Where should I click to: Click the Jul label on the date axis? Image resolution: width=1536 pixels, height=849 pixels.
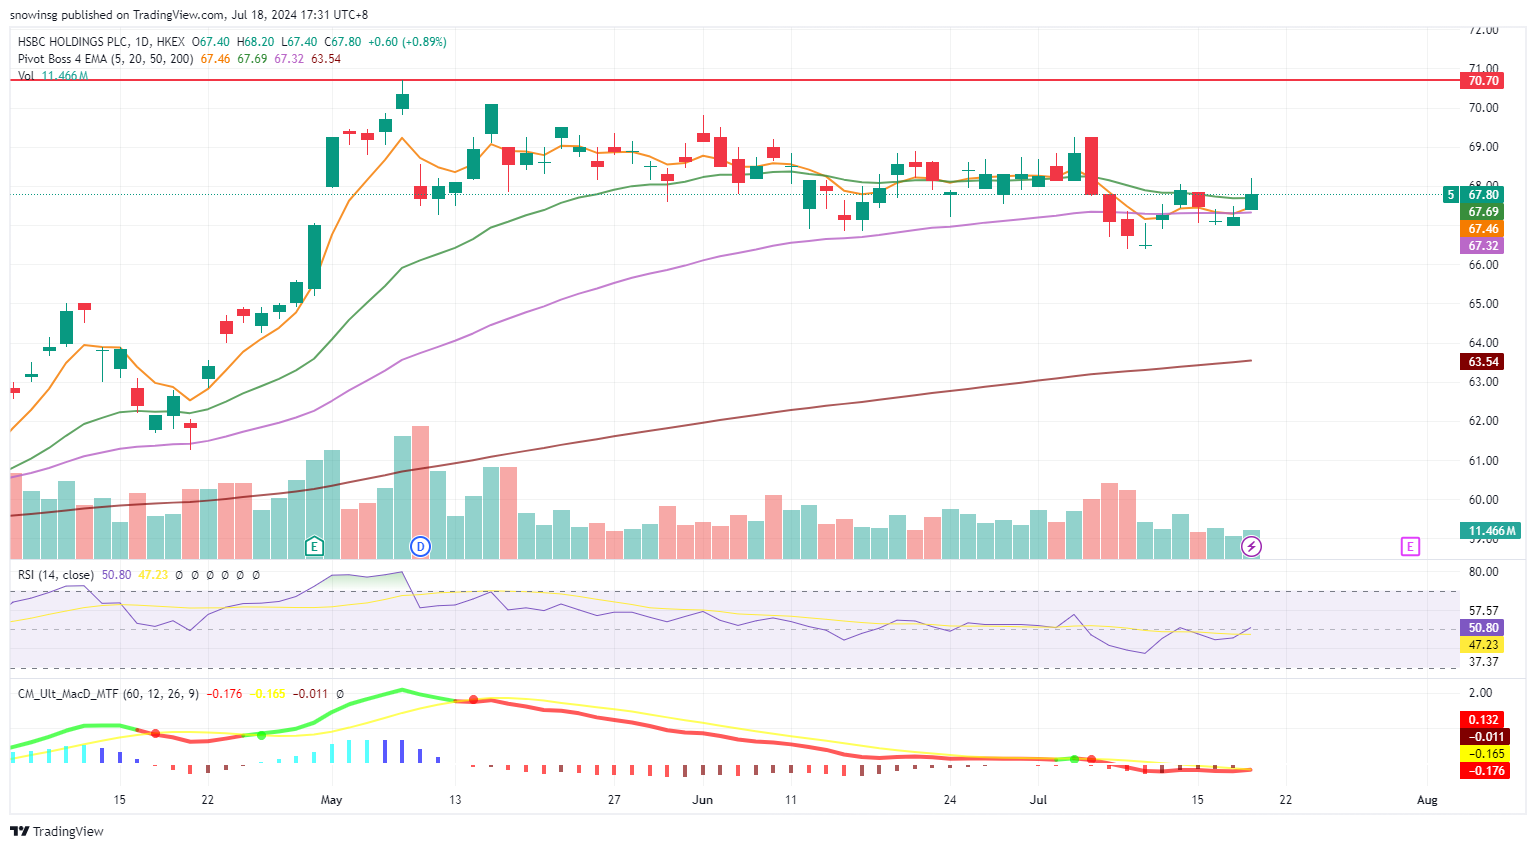[1038, 800]
